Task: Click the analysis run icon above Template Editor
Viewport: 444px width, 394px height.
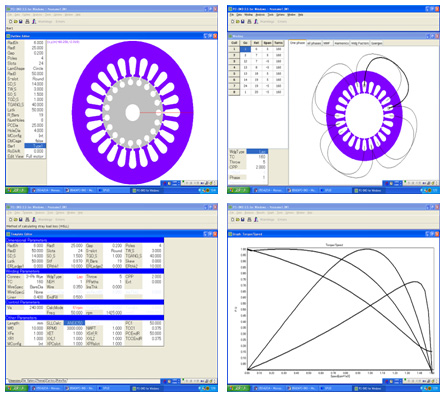Action: point(34,220)
